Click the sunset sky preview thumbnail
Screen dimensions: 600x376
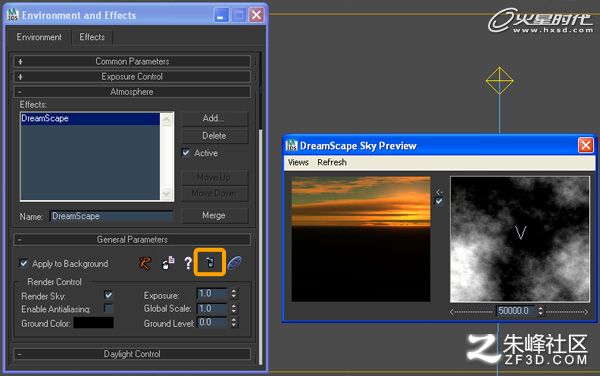coord(361,239)
